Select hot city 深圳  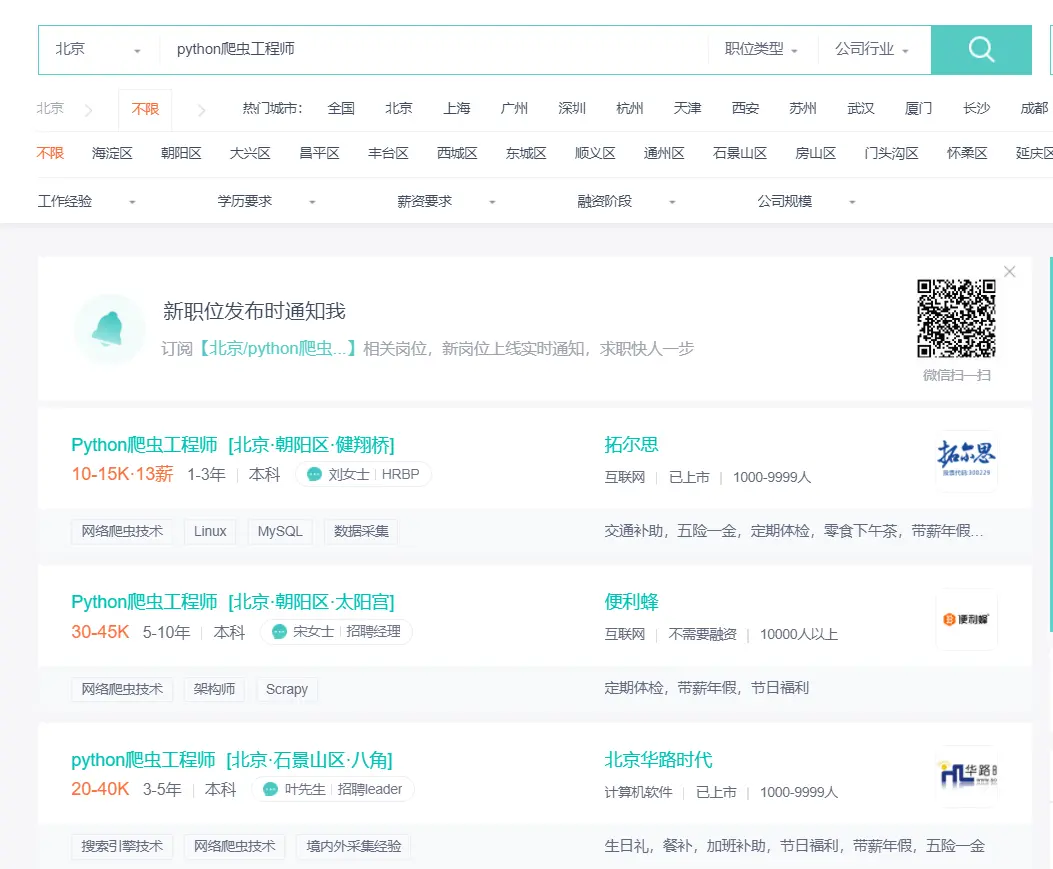click(572, 108)
